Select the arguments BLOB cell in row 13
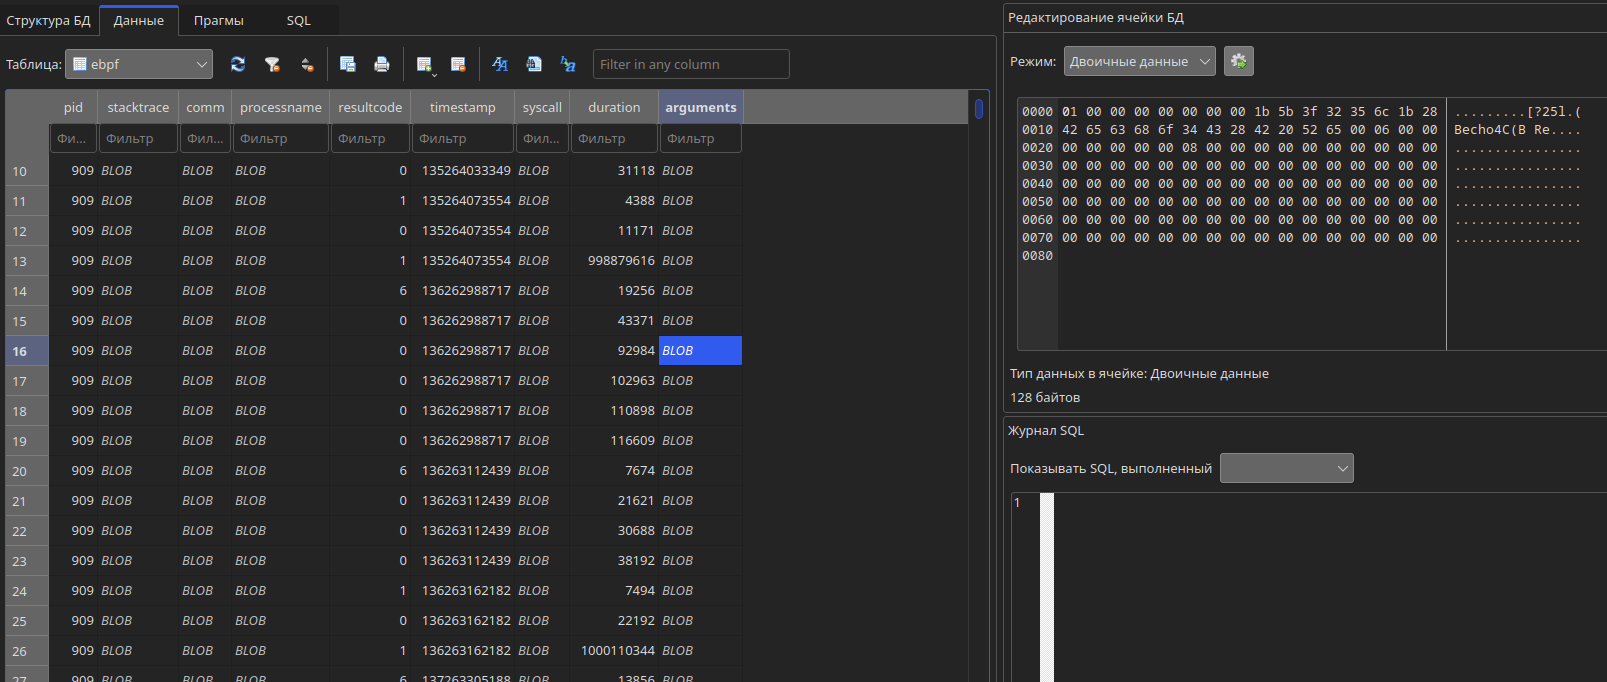The image size is (1607, 682). (x=700, y=260)
